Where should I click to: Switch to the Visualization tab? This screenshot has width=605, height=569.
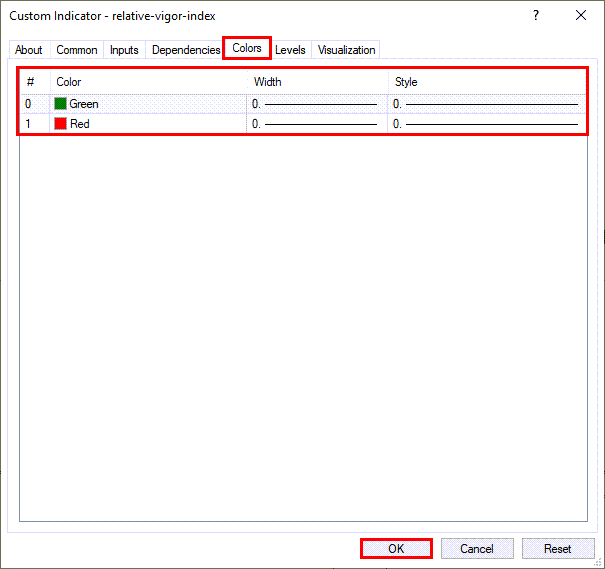(346, 50)
